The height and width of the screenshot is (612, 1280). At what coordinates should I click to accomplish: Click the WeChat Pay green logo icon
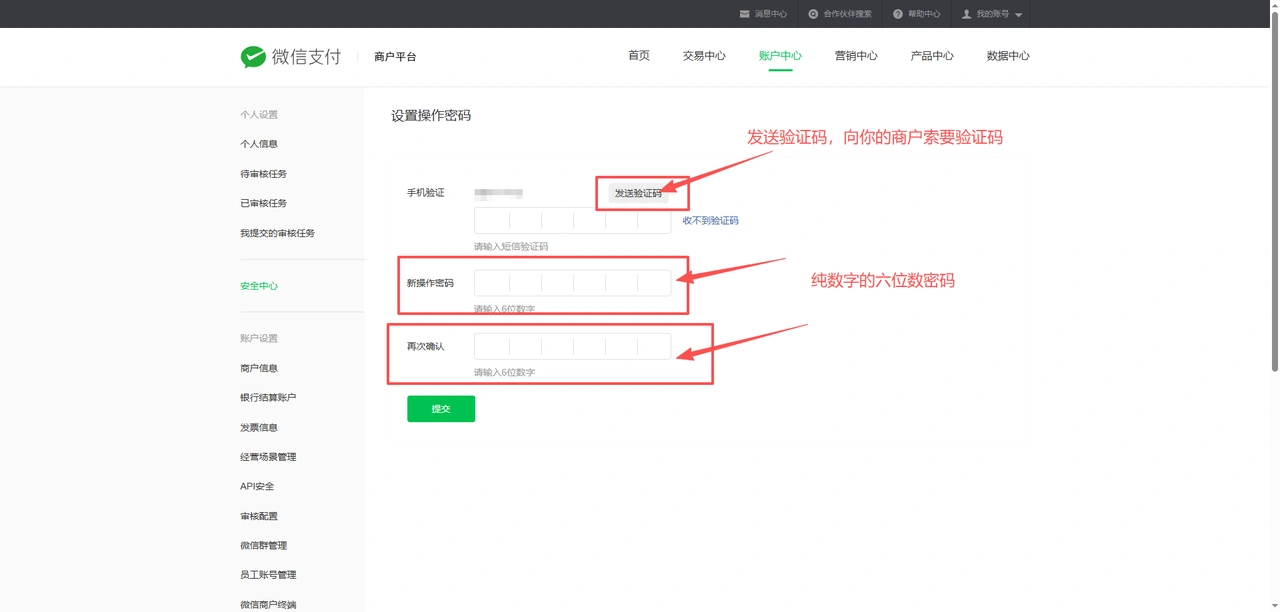pos(253,57)
